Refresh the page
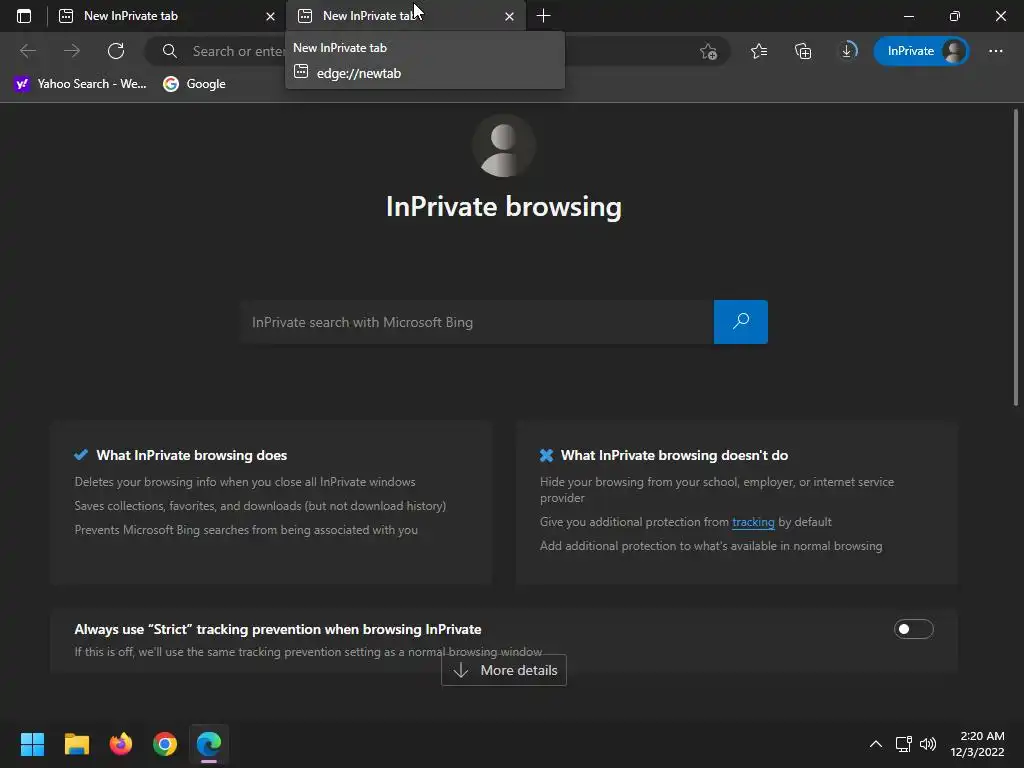 (x=116, y=51)
